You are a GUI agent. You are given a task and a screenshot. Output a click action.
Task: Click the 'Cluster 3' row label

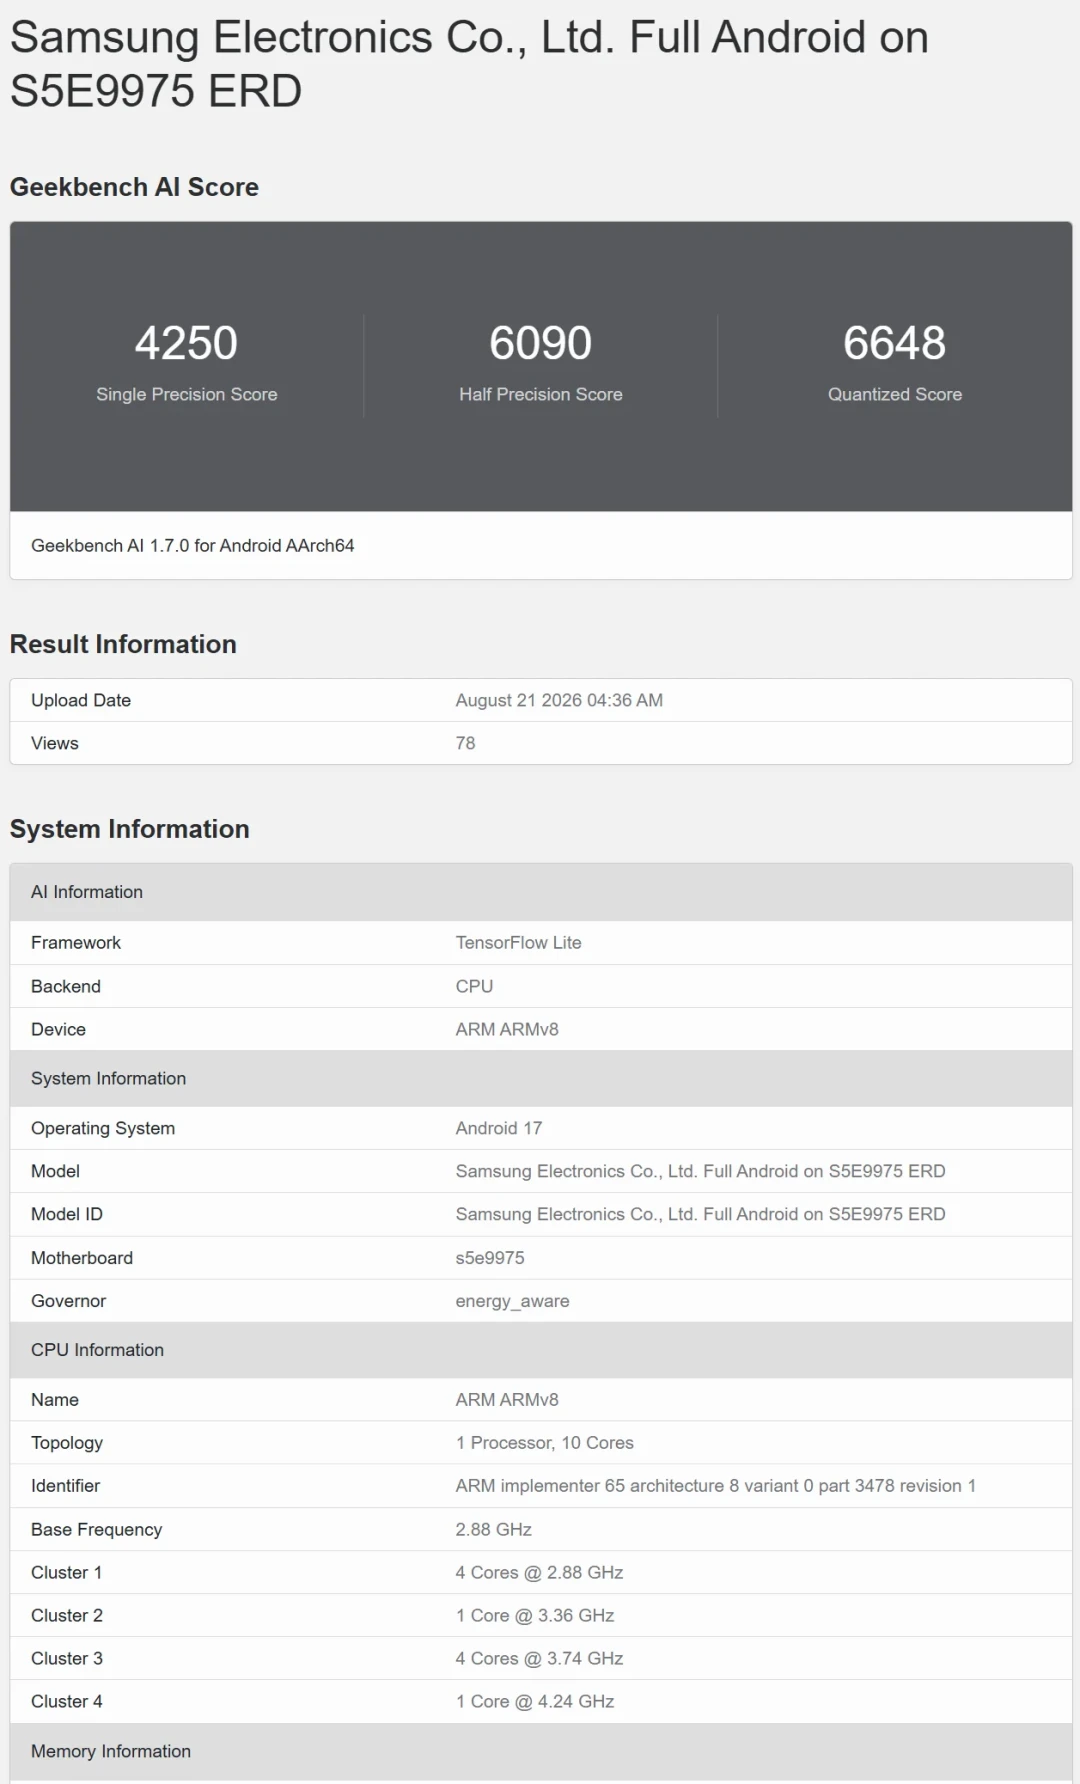pos(67,1659)
